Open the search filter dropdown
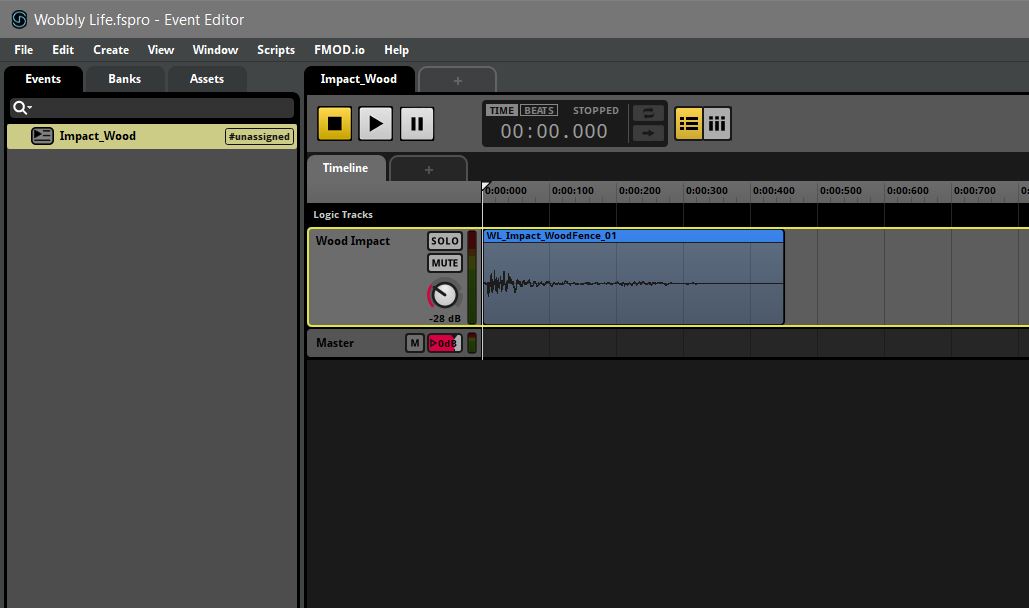1029x608 pixels. click(x=22, y=108)
